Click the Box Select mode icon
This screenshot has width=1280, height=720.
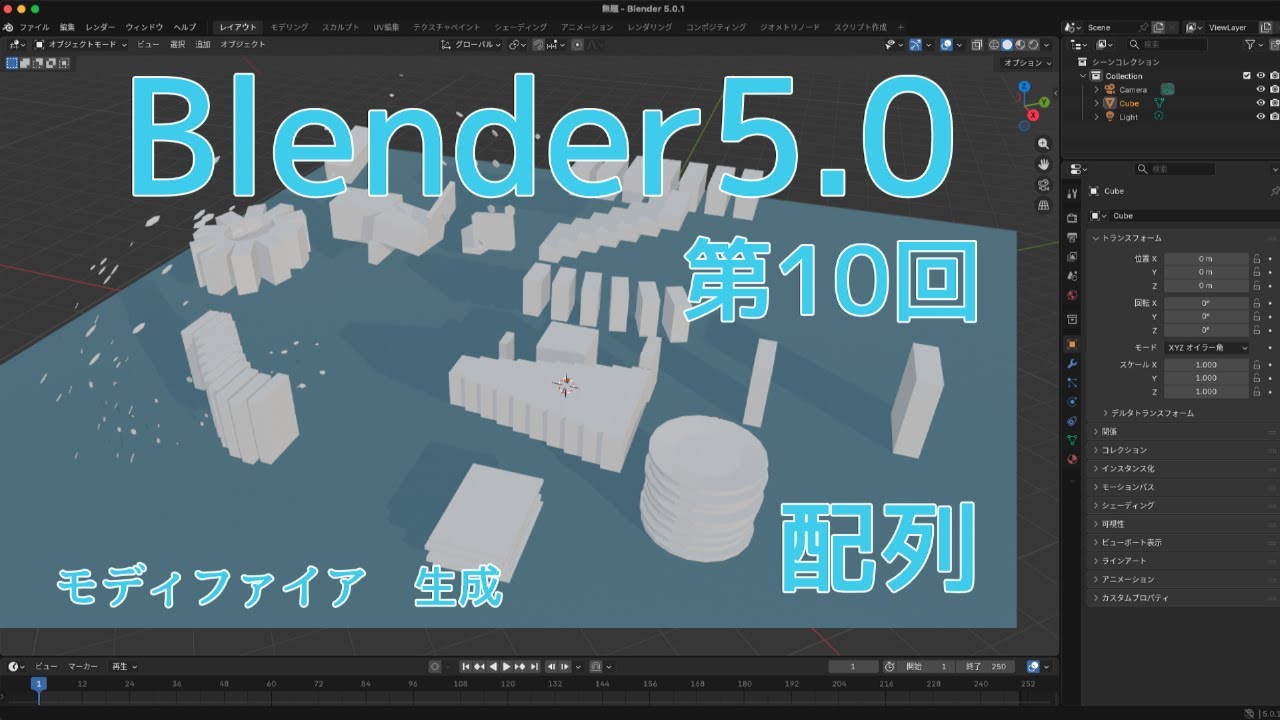coord(12,63)
